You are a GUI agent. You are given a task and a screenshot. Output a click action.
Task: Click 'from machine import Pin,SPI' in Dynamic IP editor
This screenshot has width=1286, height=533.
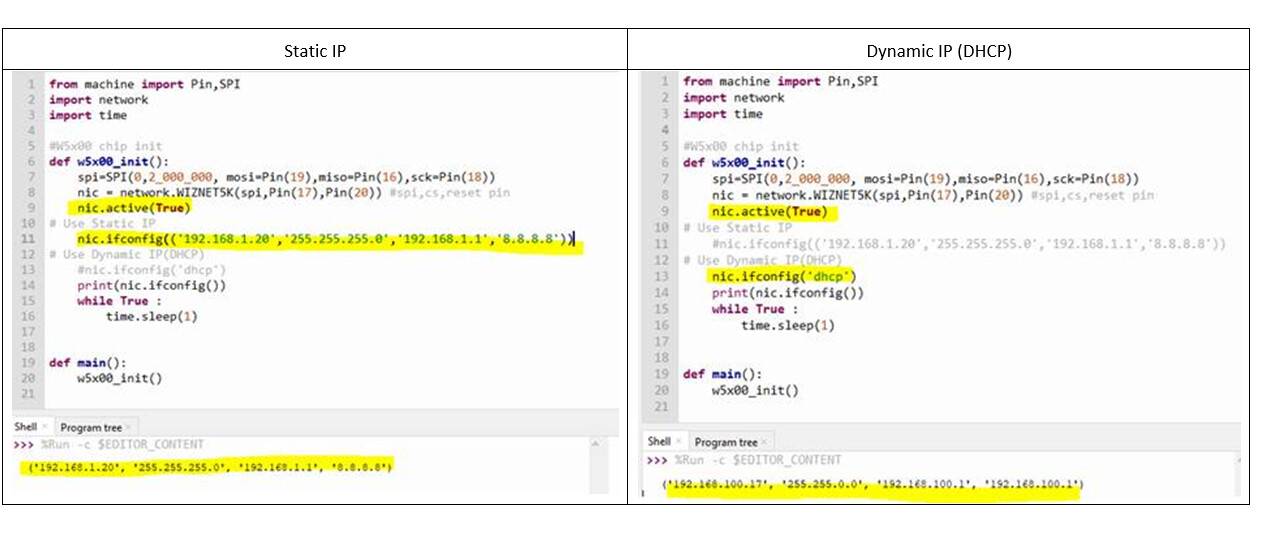pyautogui.click(x=781, y=81)
